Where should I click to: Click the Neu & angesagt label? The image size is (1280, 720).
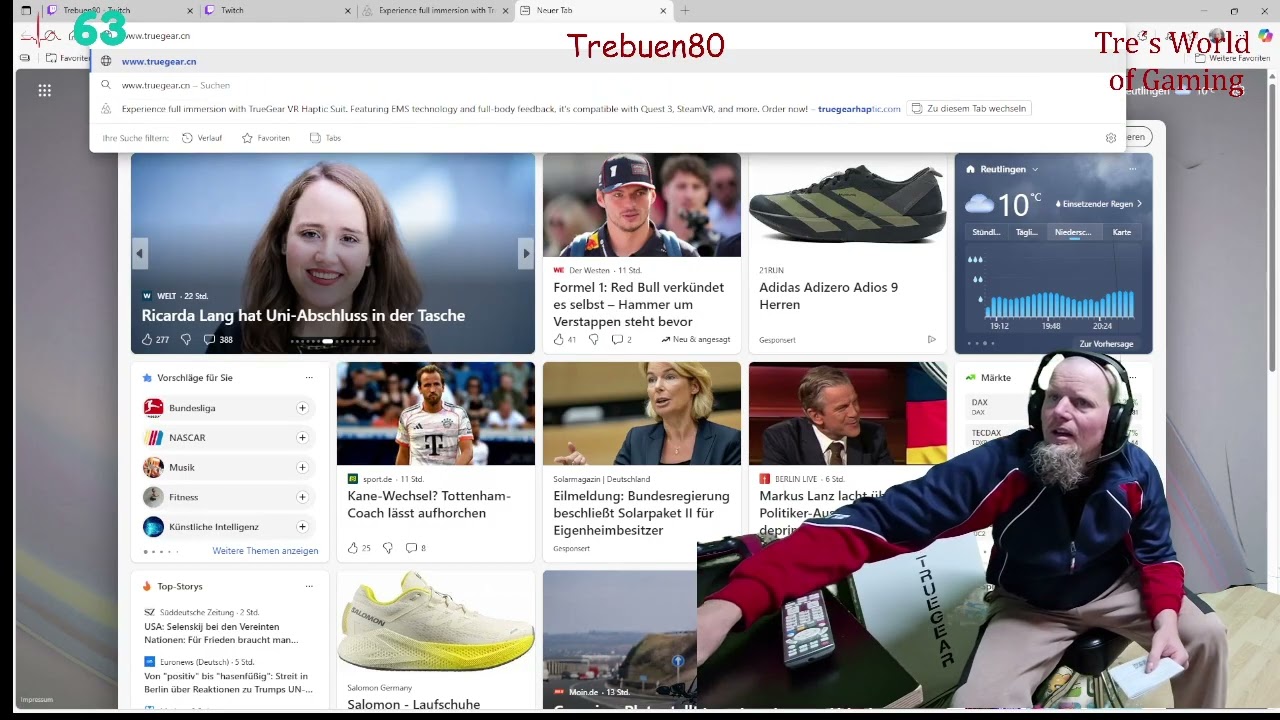(x=696, y=340)
